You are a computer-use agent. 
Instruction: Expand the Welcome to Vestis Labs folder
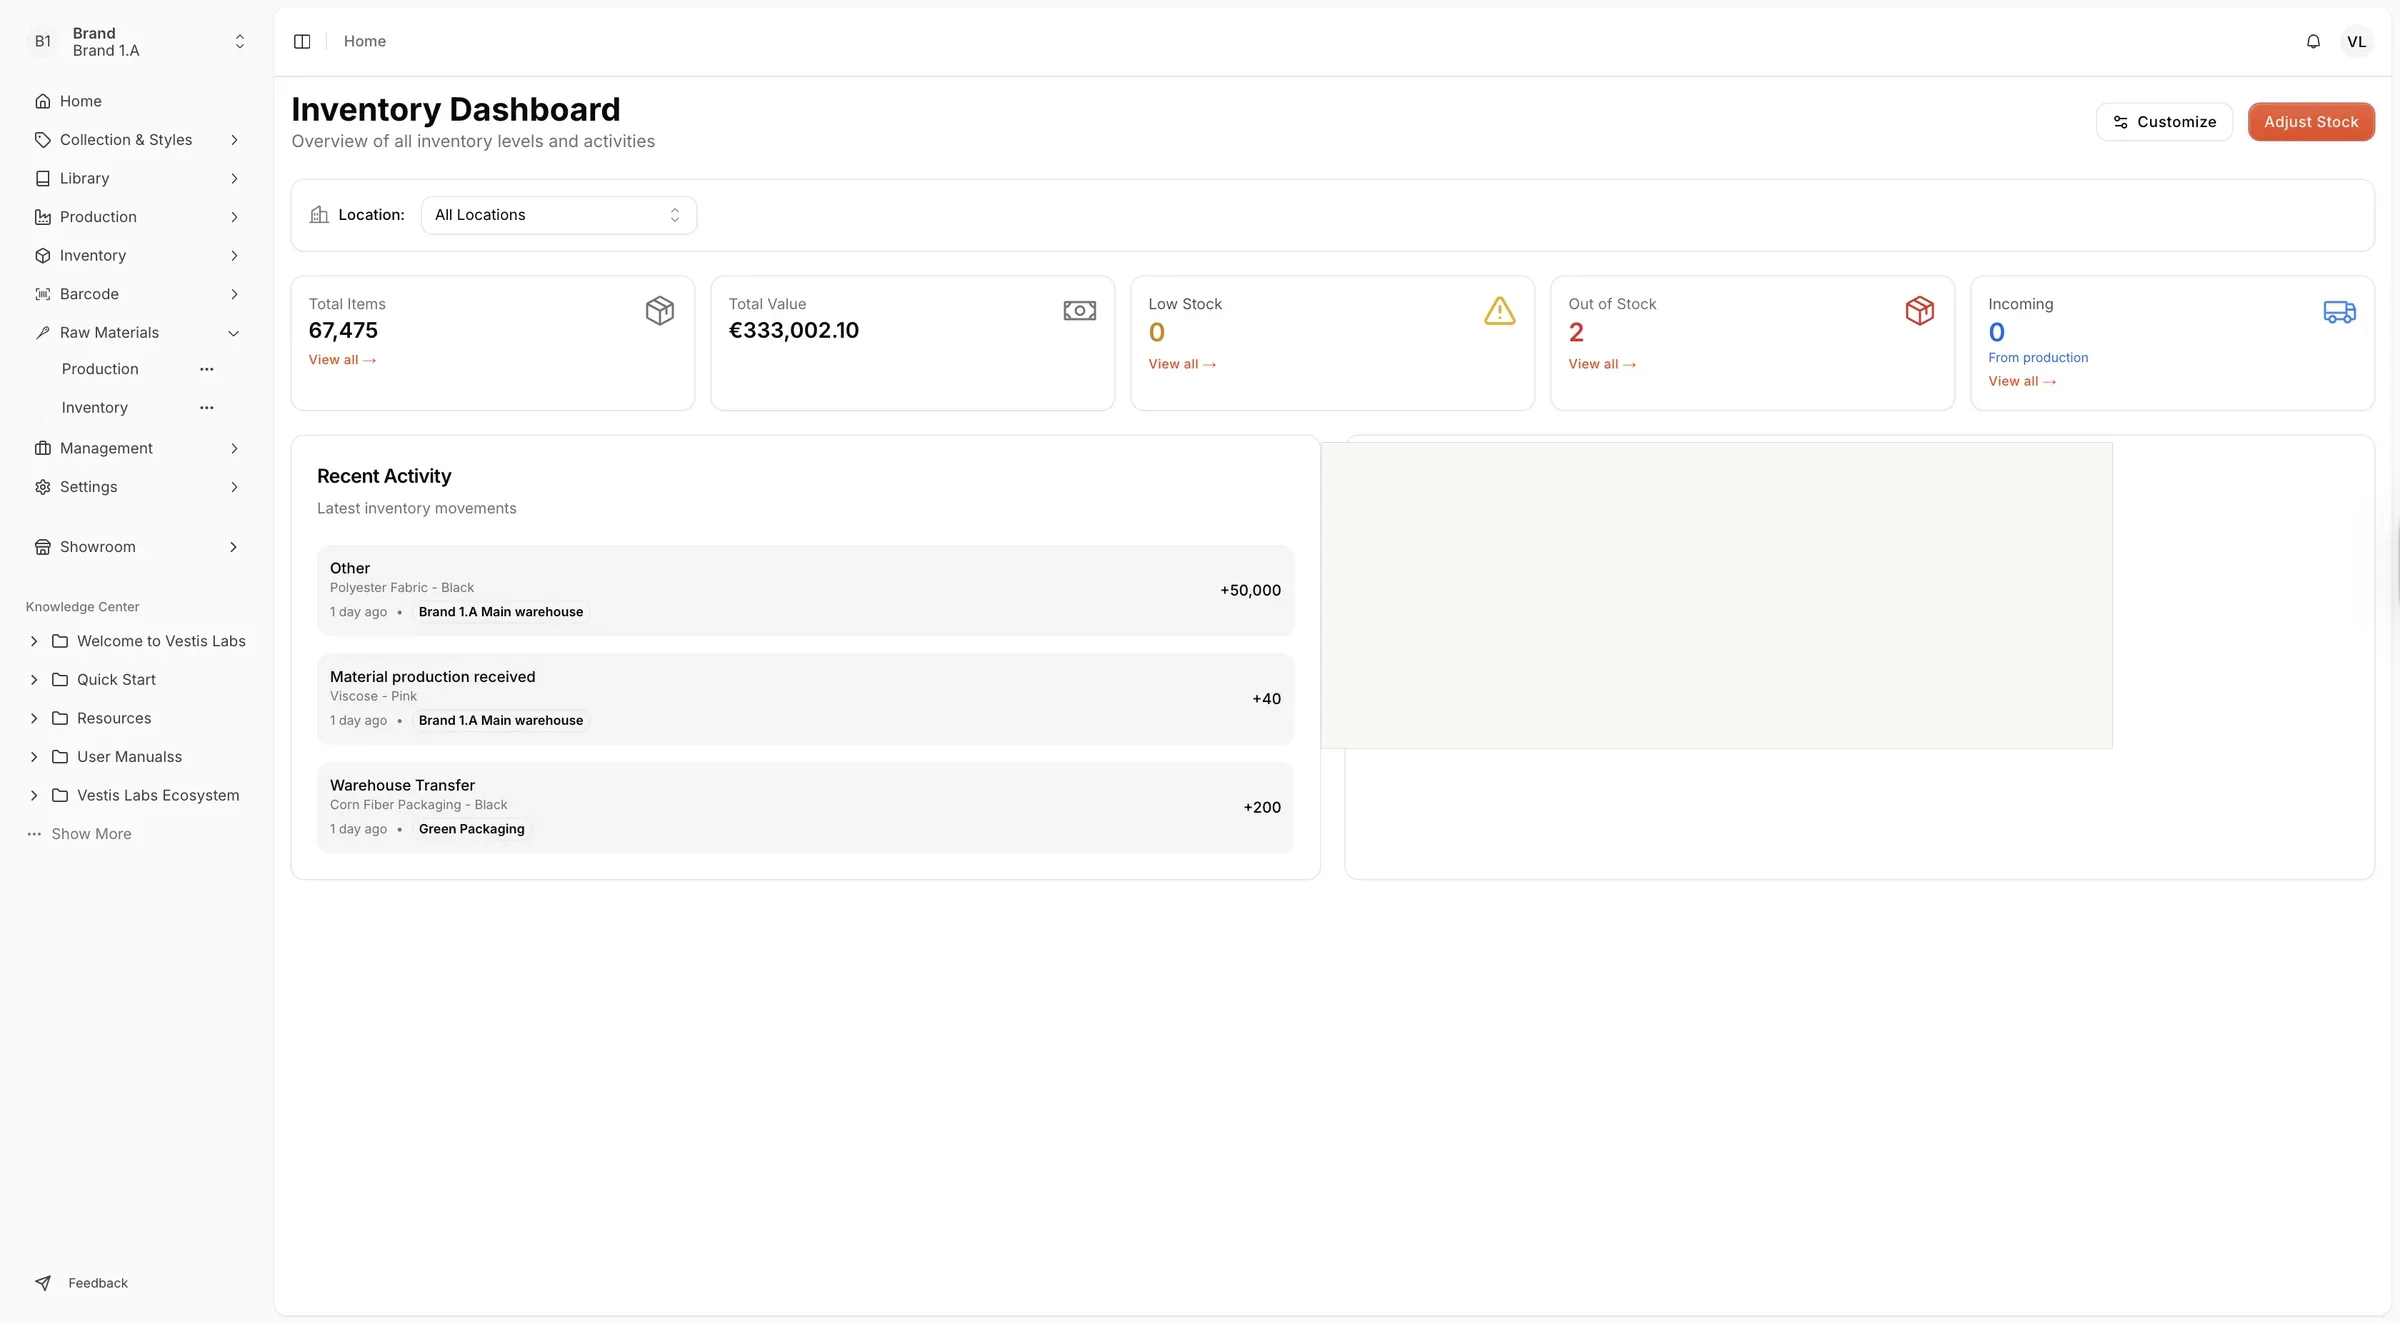(x=34, y=641)
